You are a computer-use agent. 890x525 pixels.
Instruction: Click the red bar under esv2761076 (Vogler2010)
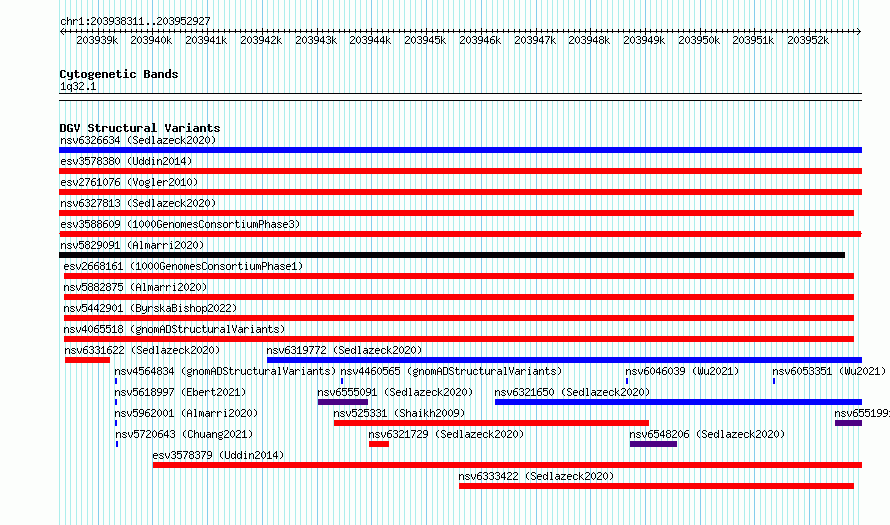click(x=460, y=192)
